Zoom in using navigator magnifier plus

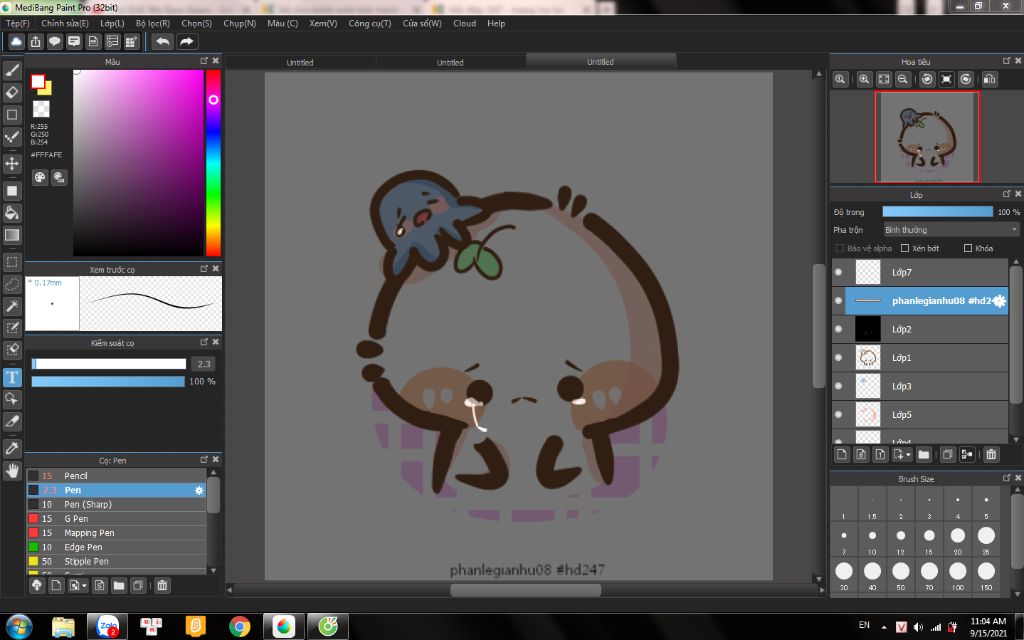tap(864, 79)
